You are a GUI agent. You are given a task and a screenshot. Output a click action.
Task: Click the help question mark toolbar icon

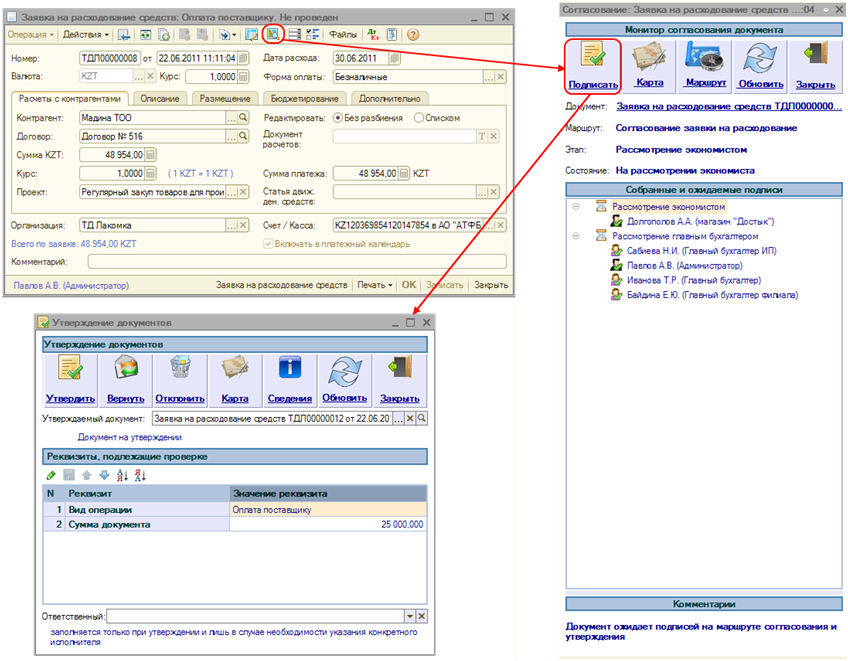point(412,35)
